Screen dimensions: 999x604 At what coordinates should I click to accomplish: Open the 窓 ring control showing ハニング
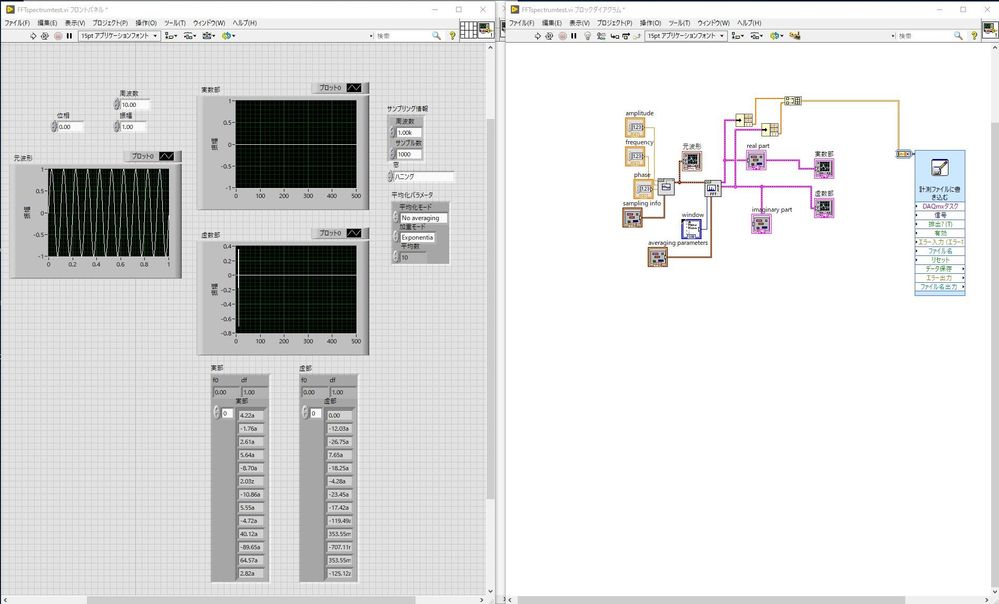pyautogui.click(x=424, y=176)
